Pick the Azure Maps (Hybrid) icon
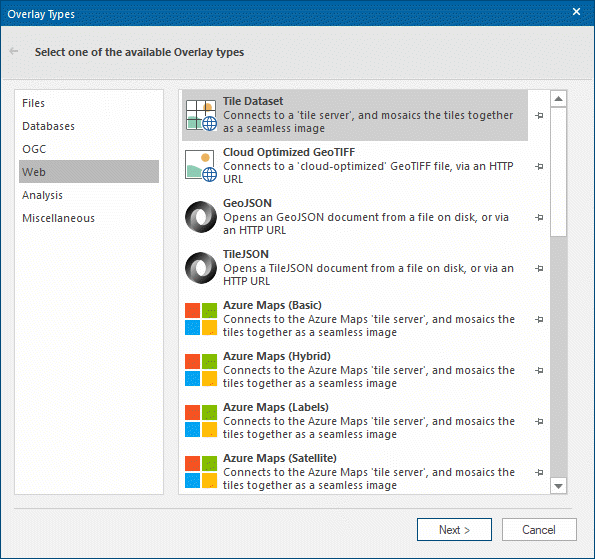The image size is (595, 559). point(201,370)
